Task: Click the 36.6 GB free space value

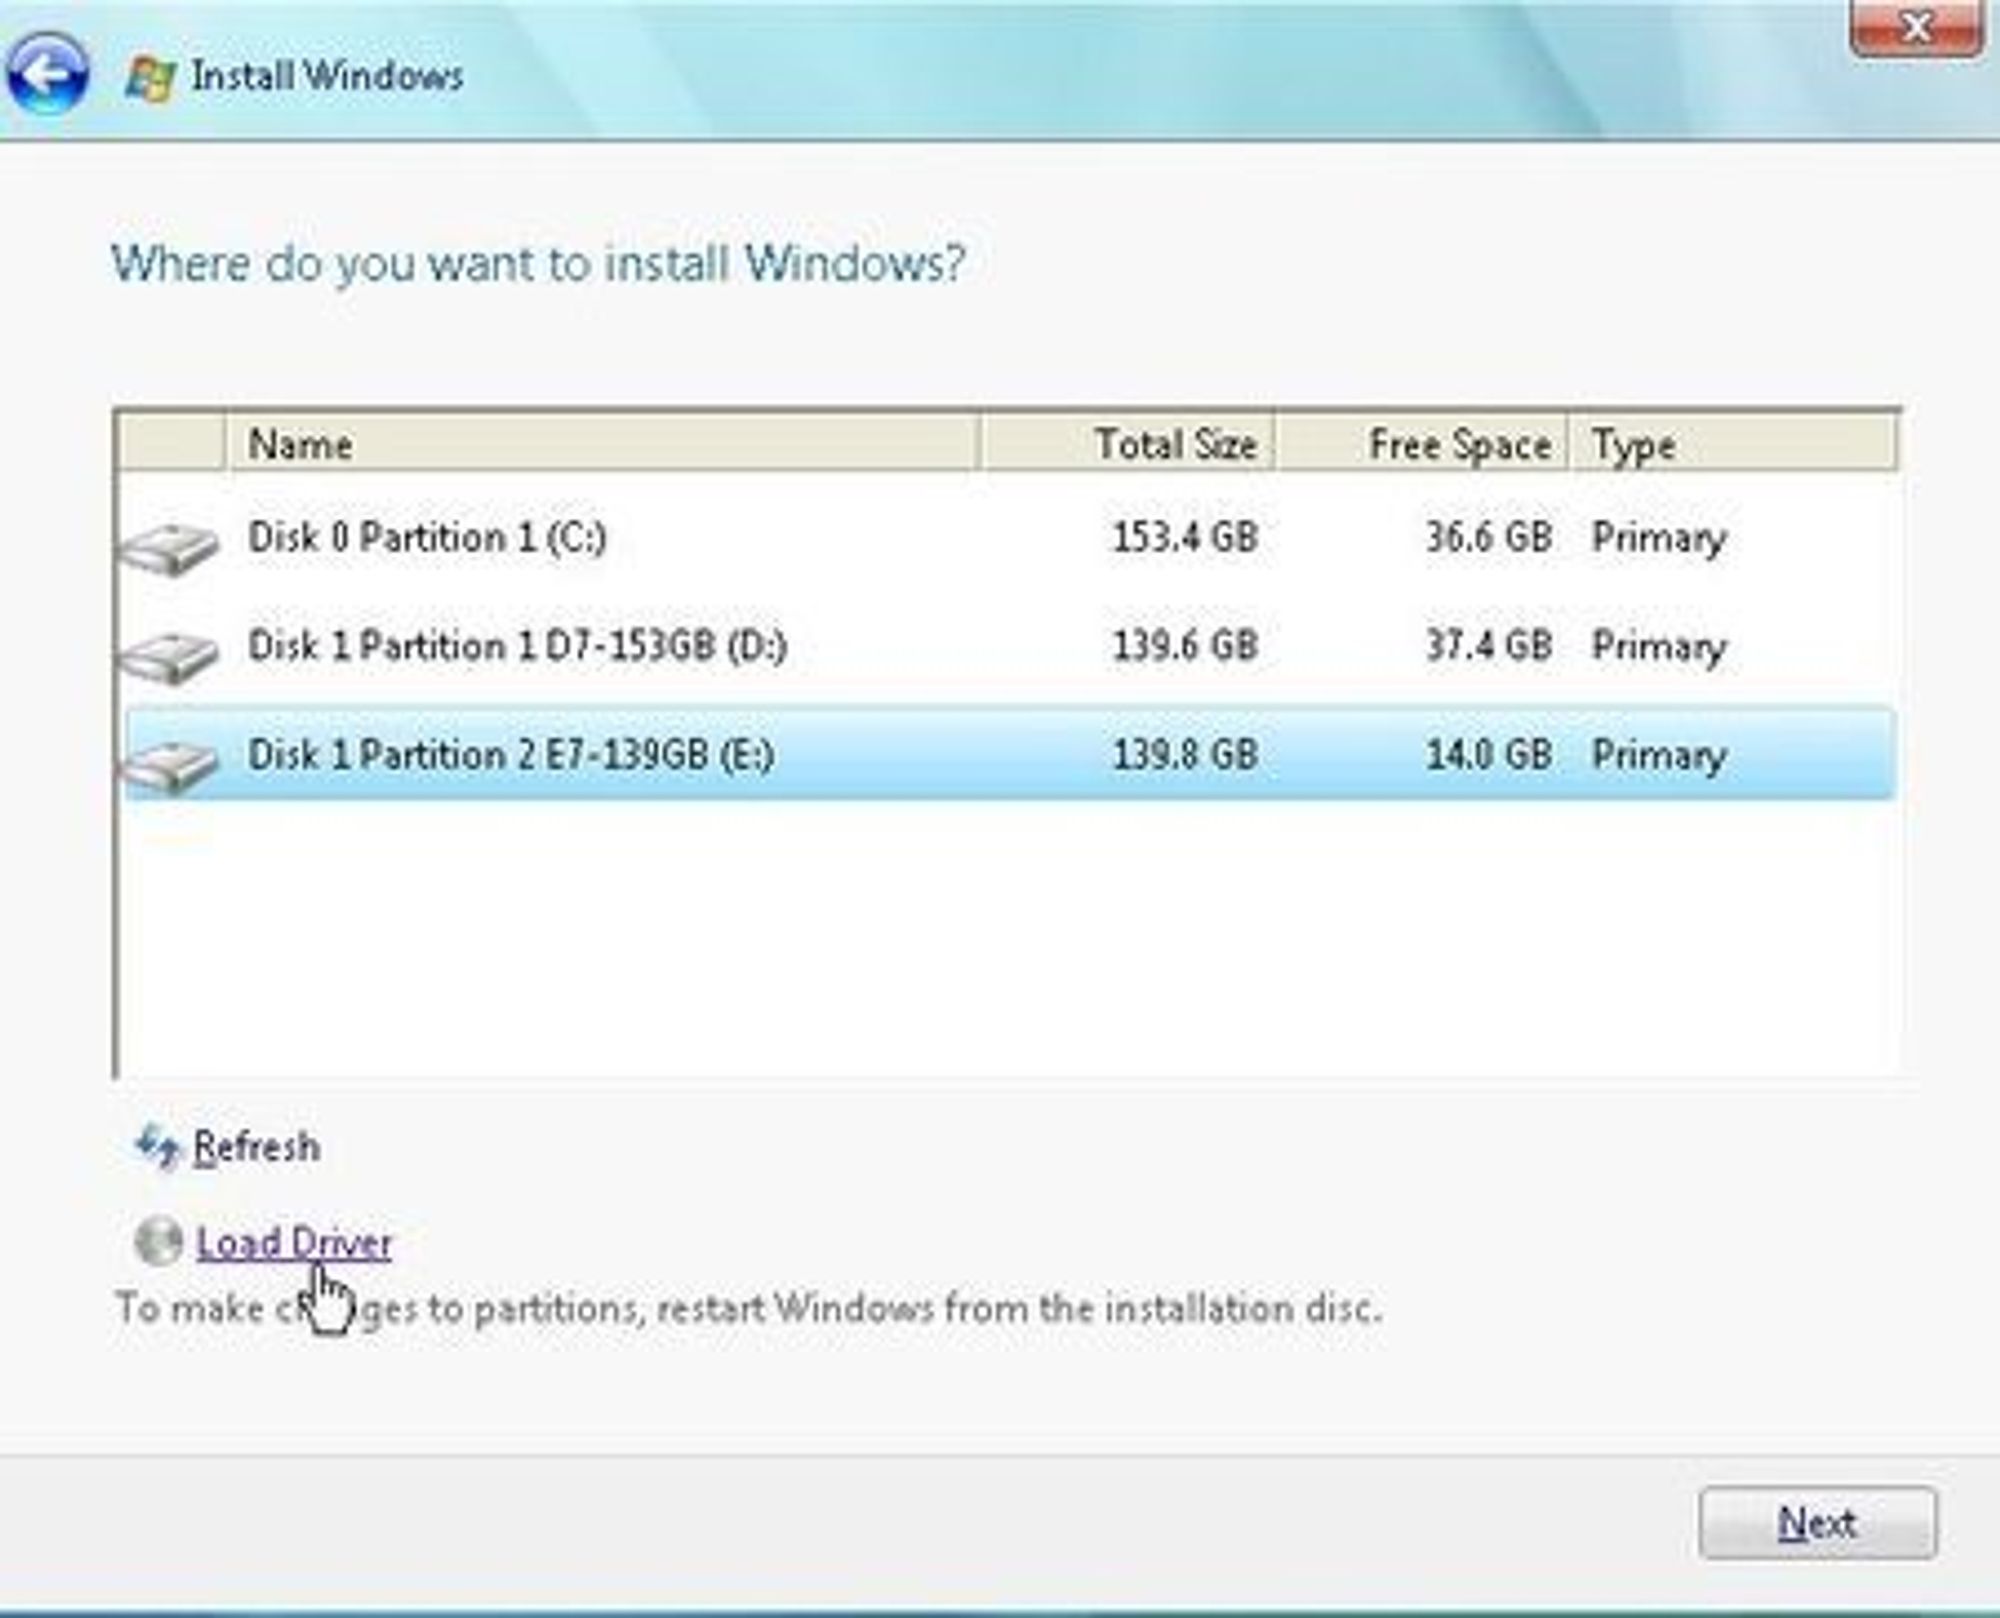Action: point(1489,537)
